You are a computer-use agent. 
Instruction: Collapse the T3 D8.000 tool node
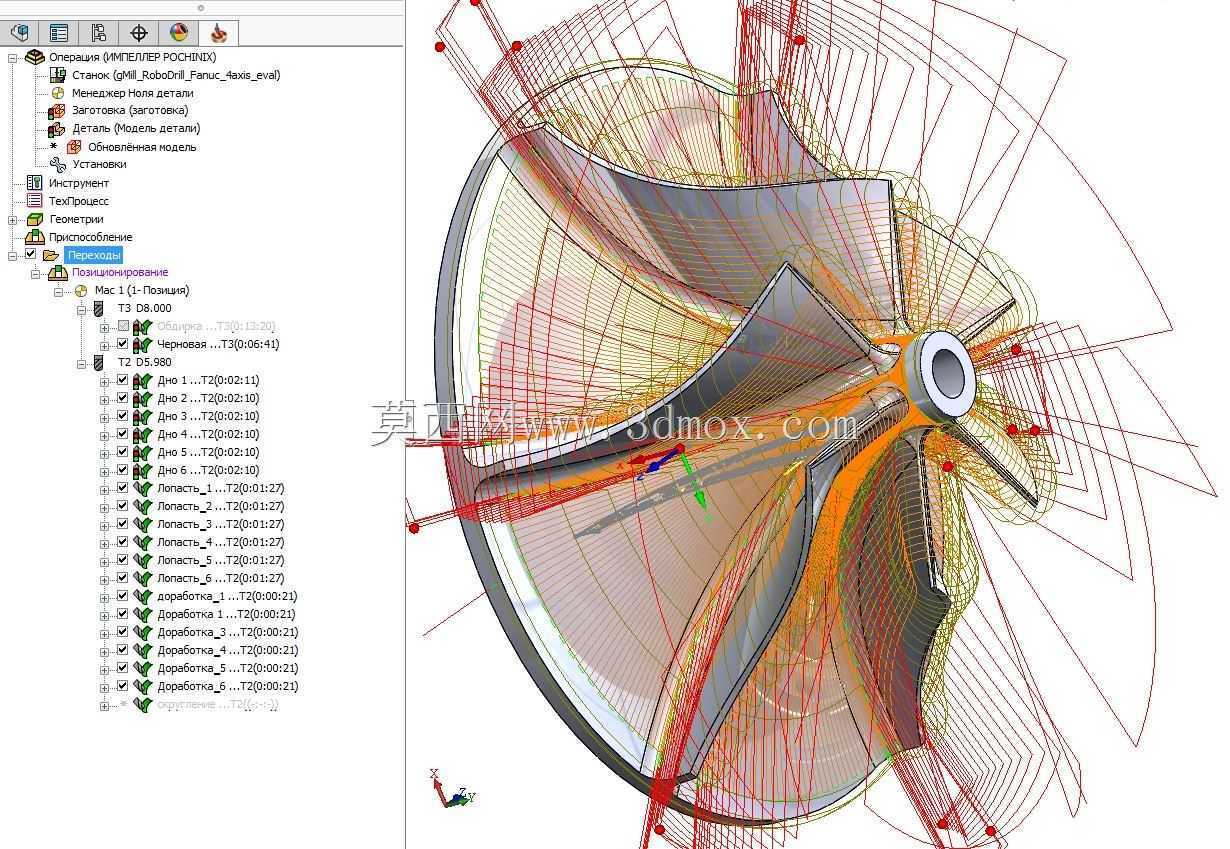click(82, 309)
